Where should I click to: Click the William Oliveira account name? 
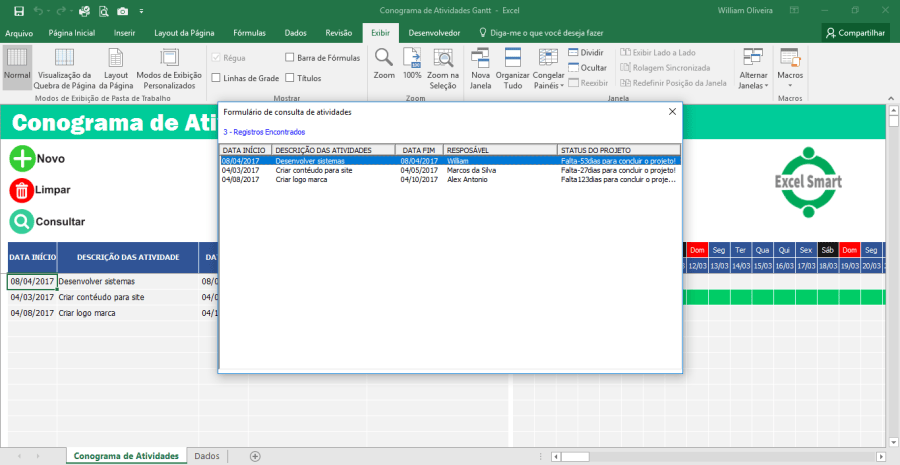745,10
